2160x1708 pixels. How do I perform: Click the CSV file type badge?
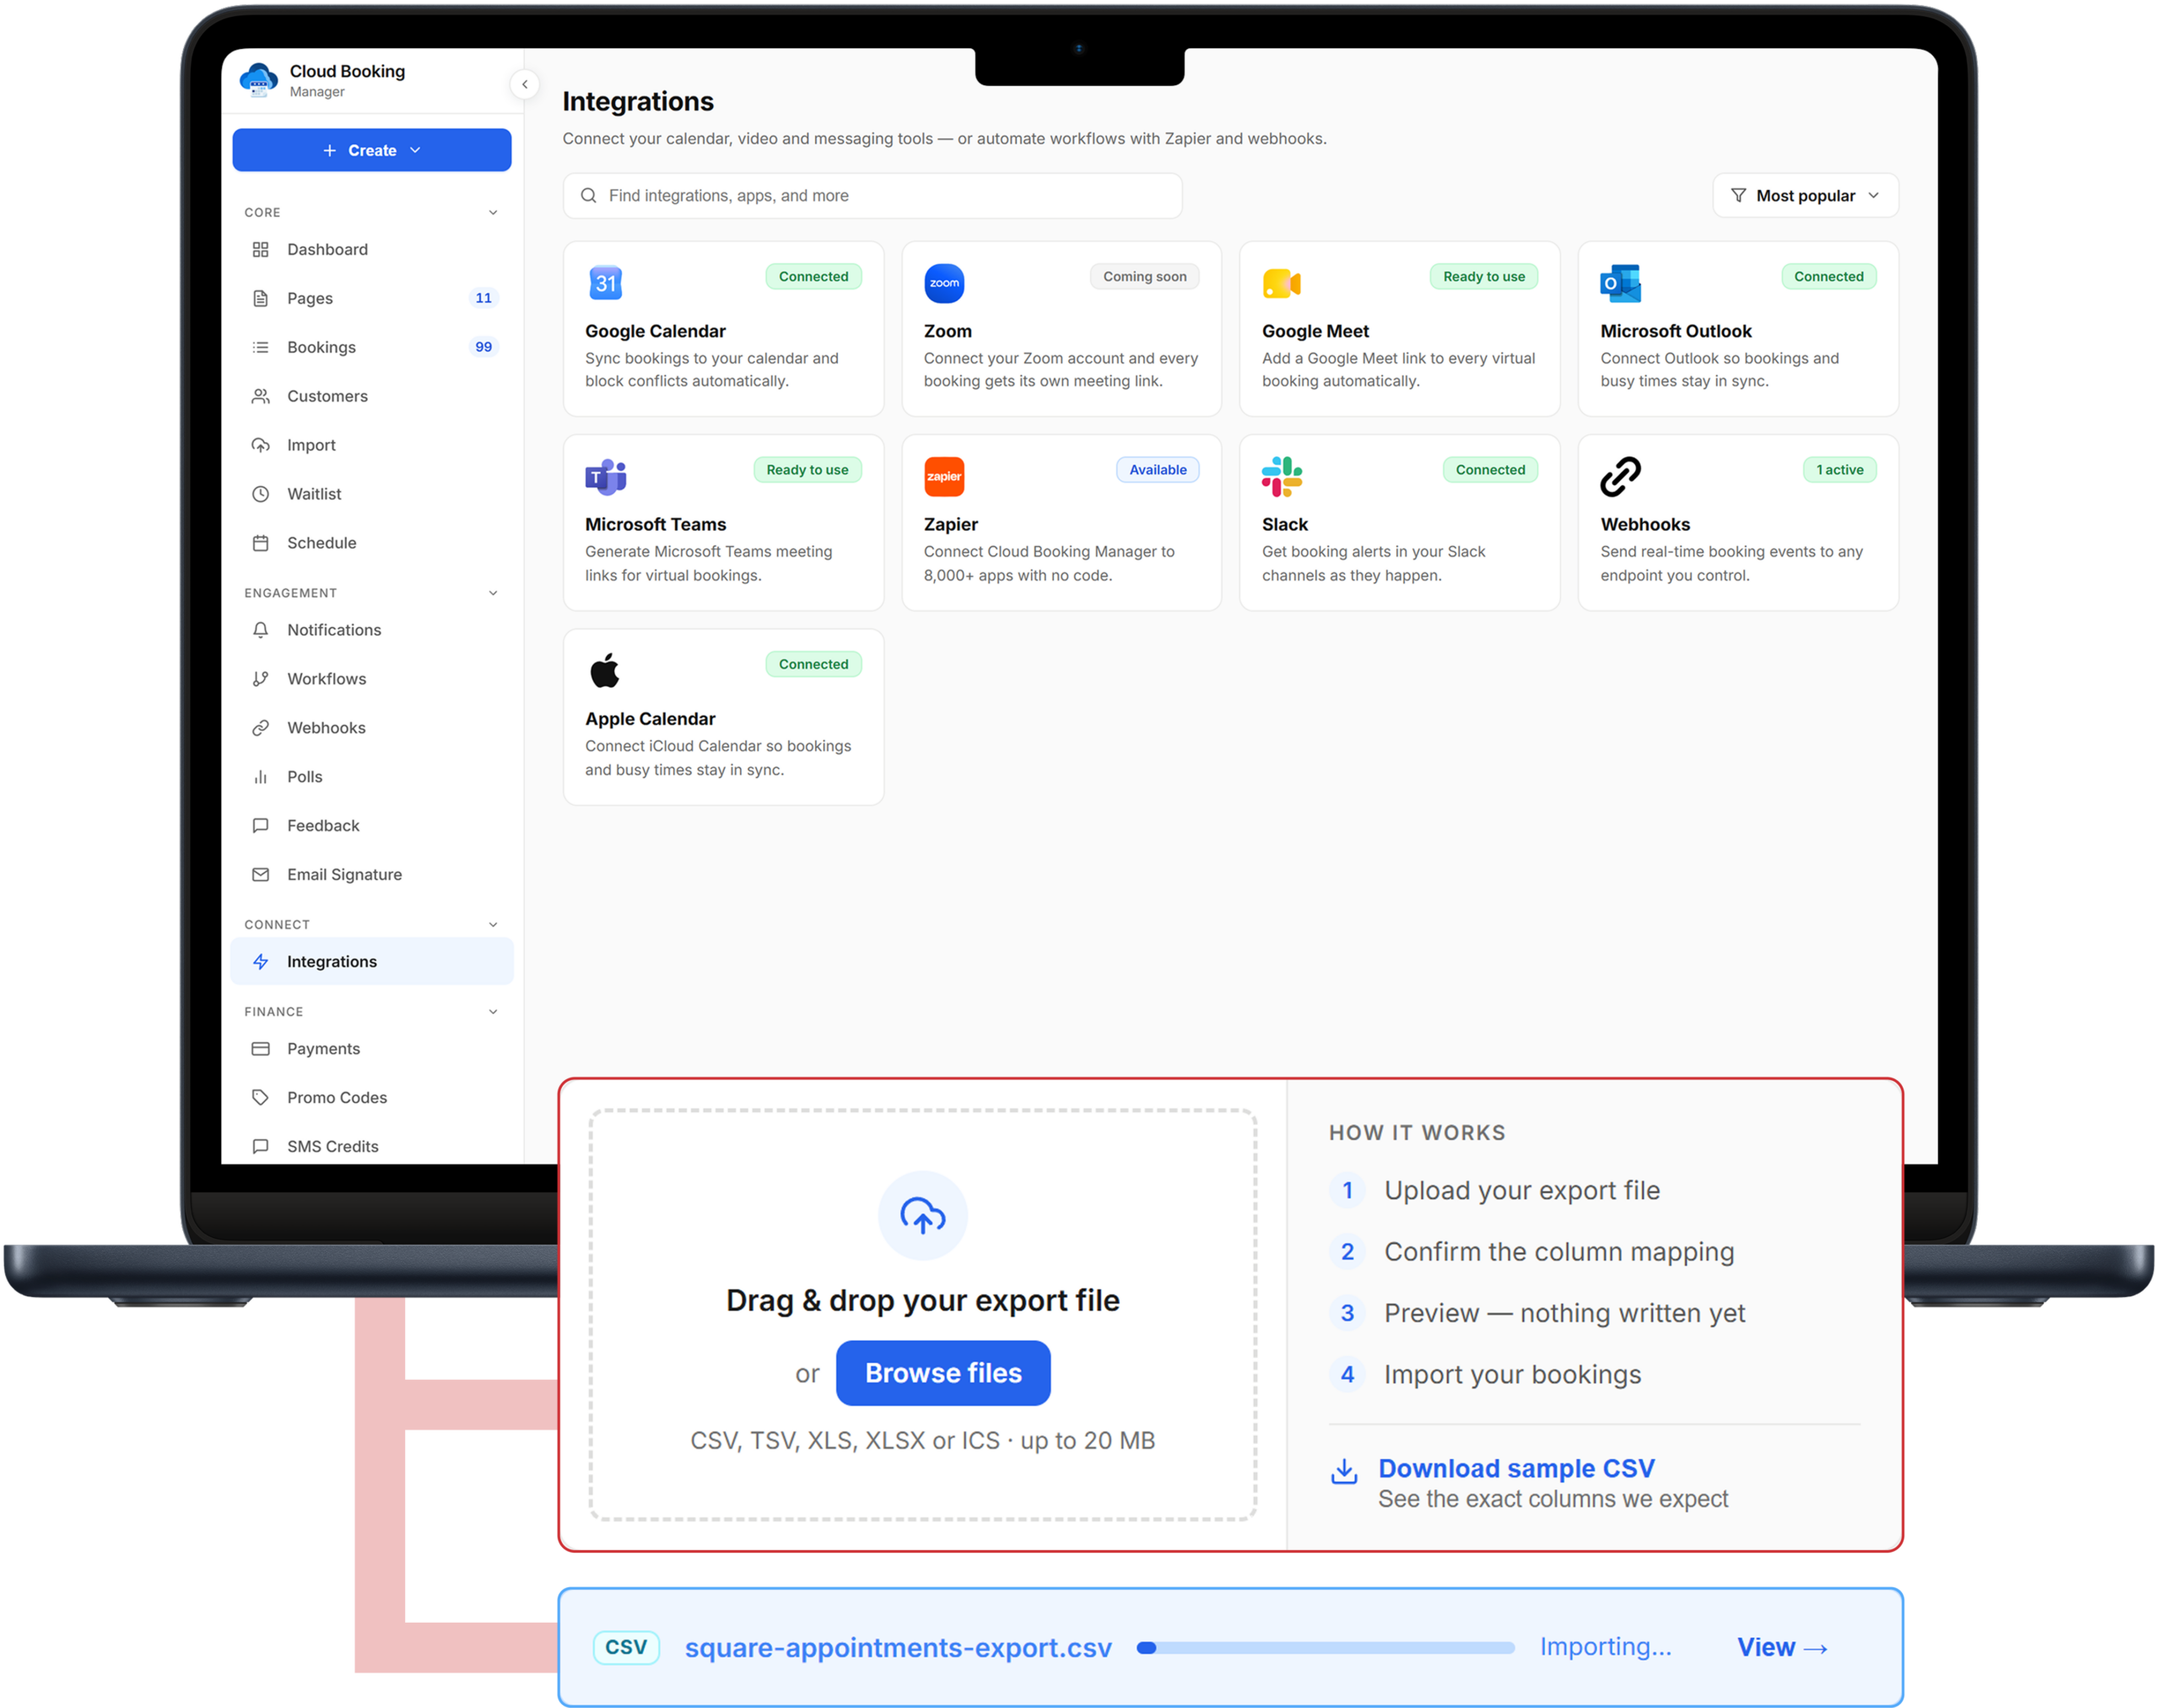pos(626,1647)
